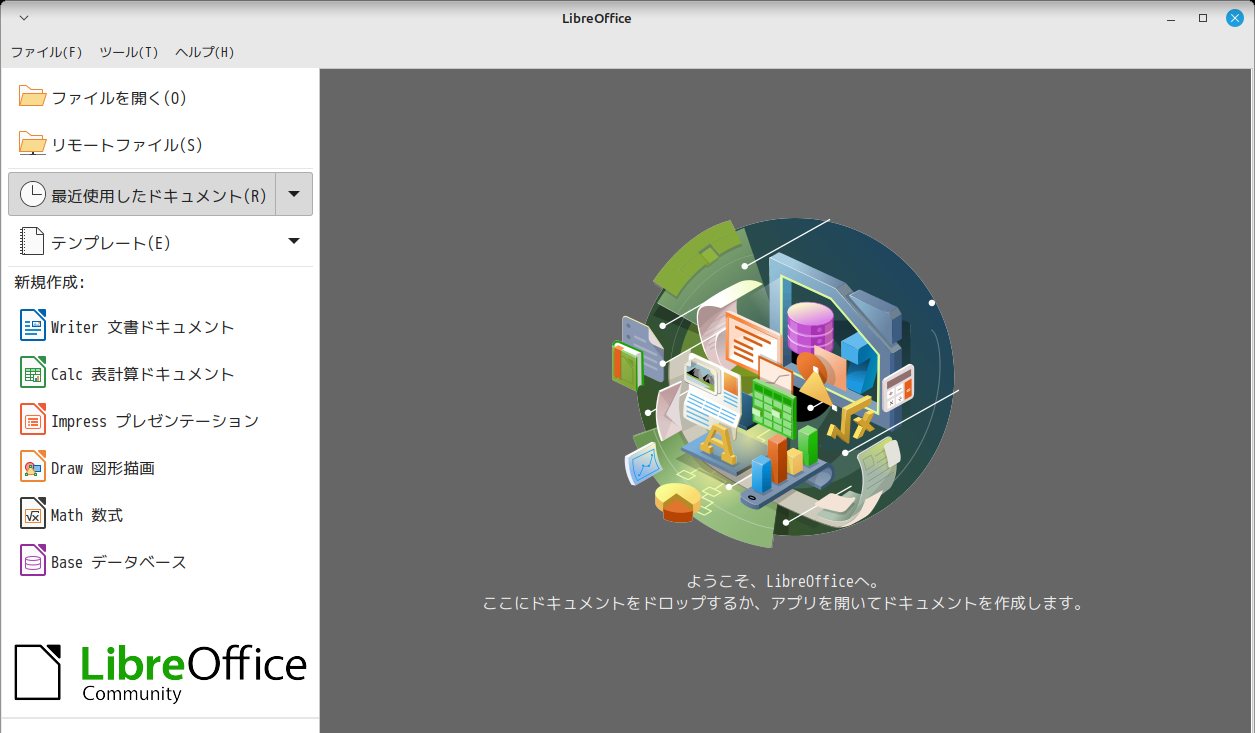Click the Impress presentation icon

point(33,421)
